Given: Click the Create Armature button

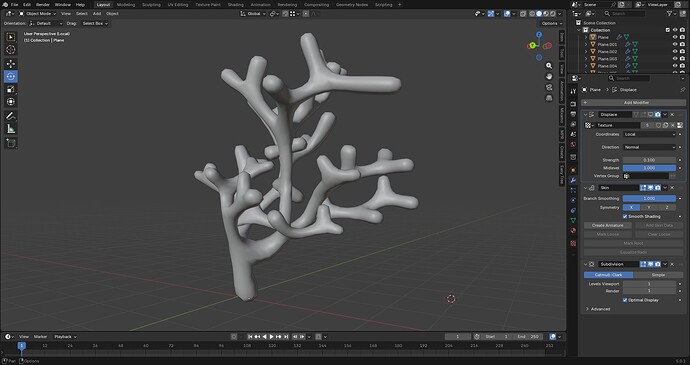Looking at the screenshot, I should [607, 225].
